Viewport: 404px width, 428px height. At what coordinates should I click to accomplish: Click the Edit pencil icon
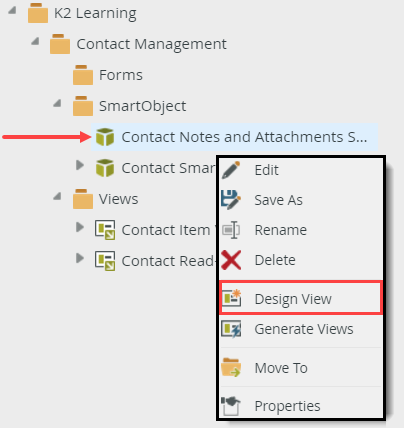point(231,170)
